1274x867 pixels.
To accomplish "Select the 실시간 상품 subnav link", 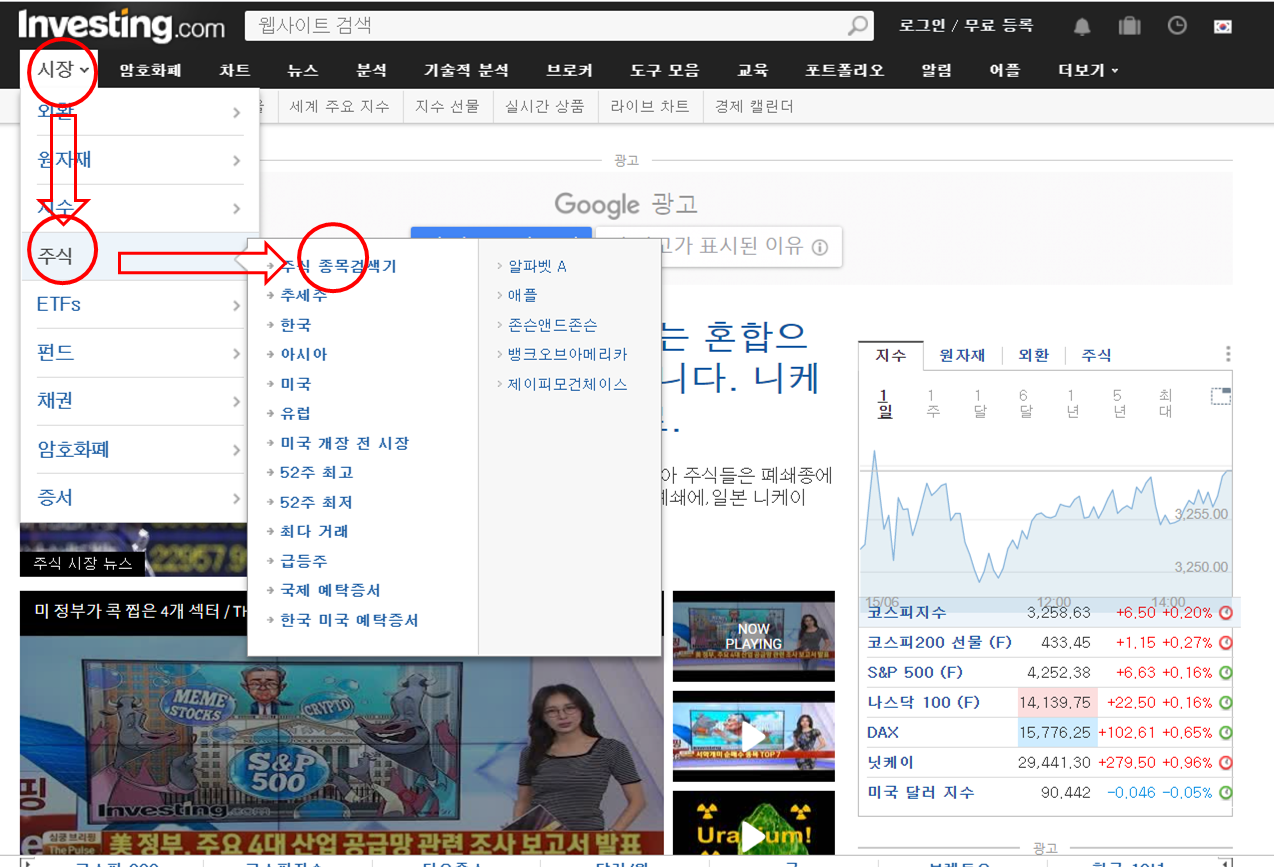I will click(545, 106).
